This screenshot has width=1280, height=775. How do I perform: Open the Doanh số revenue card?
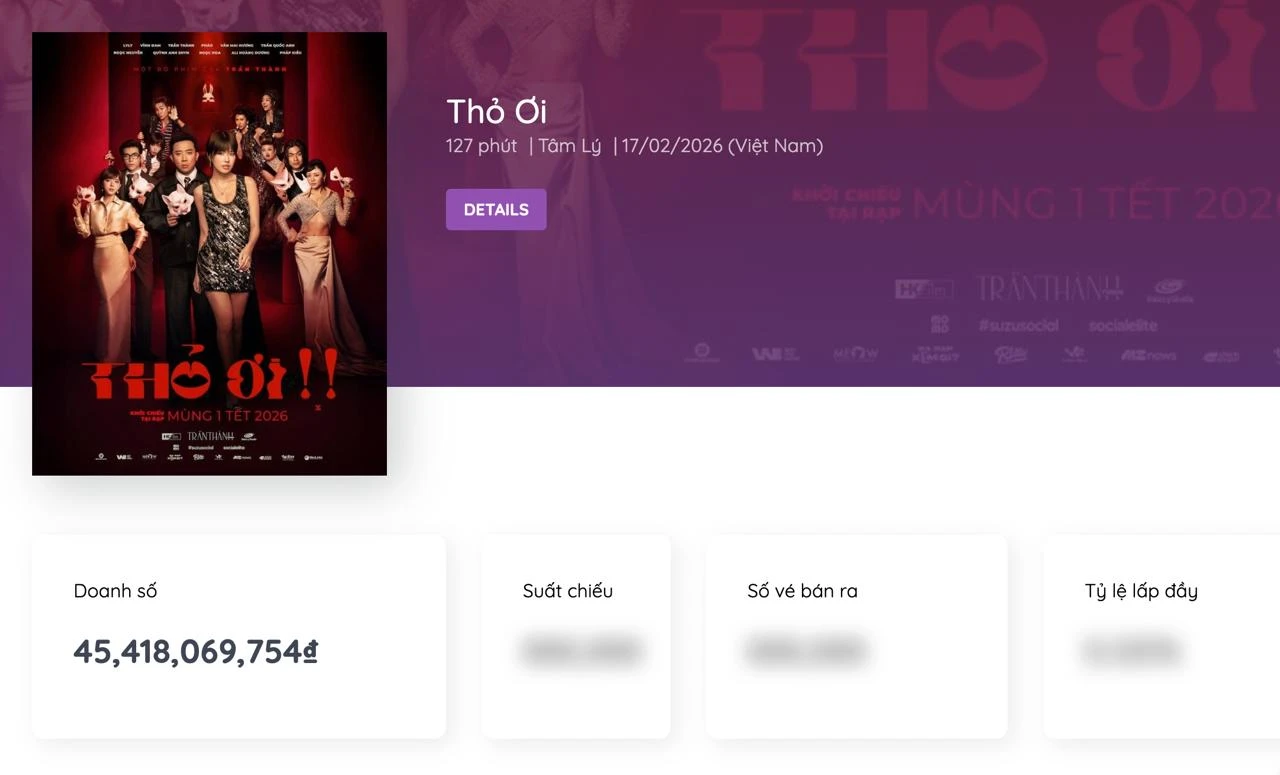(239, 637)
